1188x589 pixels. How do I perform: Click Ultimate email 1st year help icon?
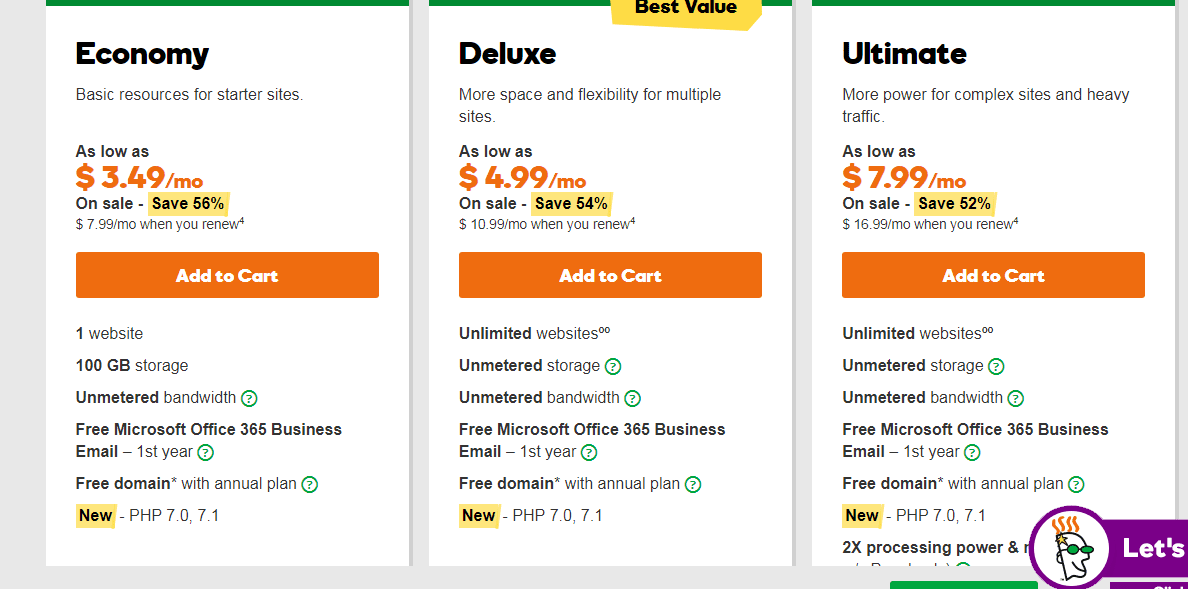pos(972,452)
